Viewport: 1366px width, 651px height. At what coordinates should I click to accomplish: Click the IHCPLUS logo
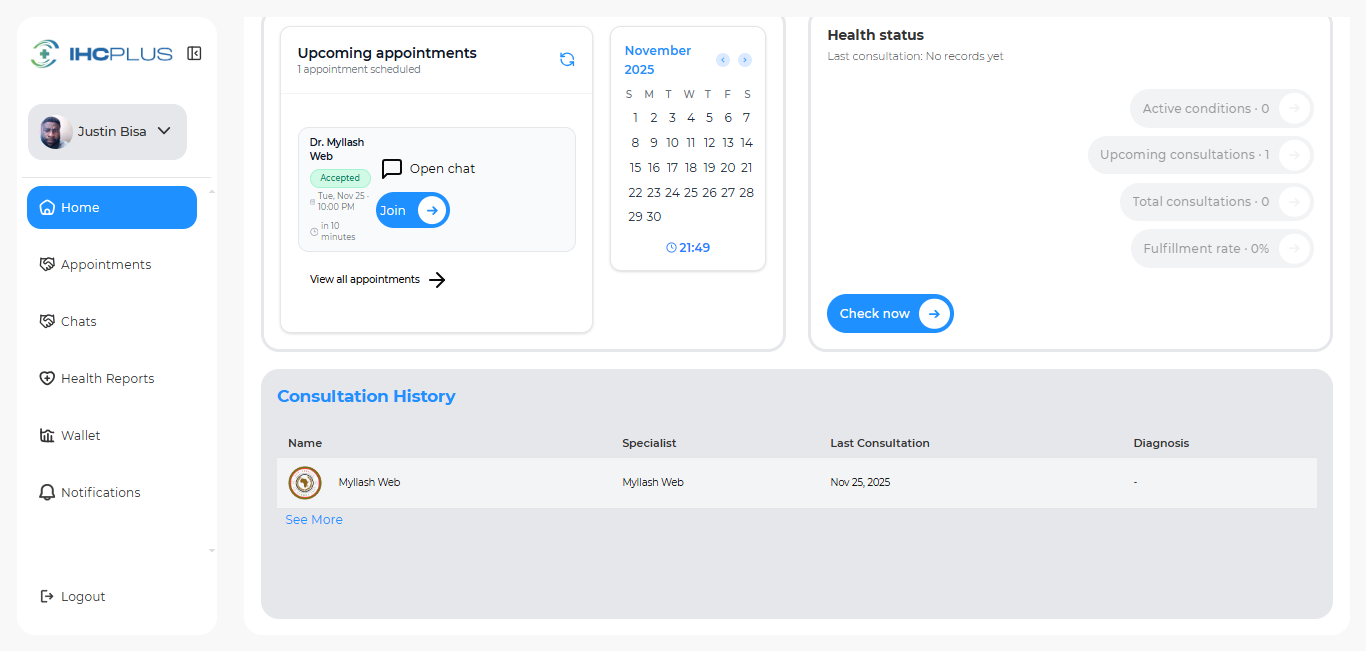tap(102, 53)
